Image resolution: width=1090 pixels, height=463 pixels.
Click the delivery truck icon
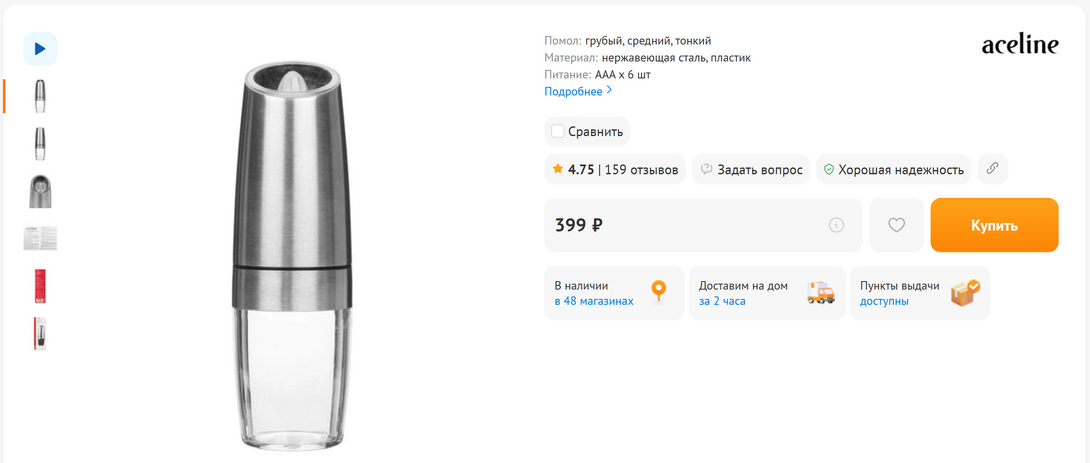820,293
